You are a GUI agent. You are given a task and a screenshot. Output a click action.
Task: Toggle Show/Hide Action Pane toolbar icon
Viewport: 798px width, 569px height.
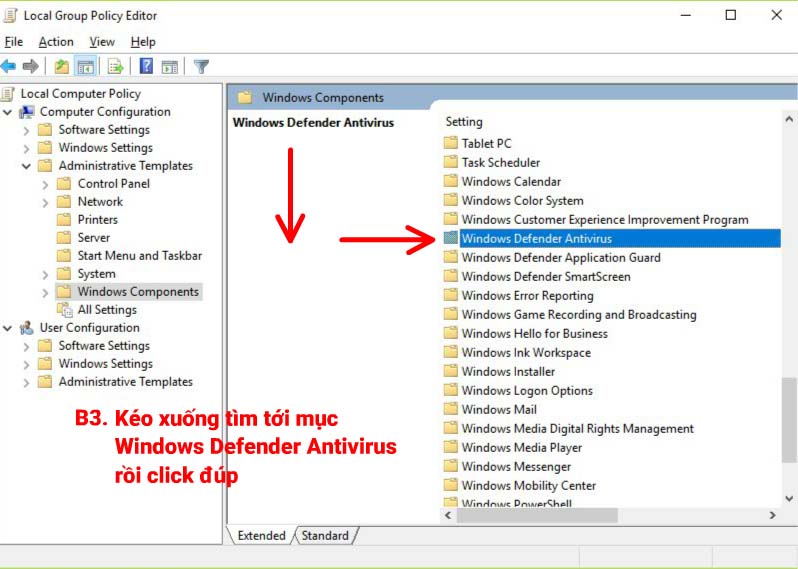(x=169, y=66)
